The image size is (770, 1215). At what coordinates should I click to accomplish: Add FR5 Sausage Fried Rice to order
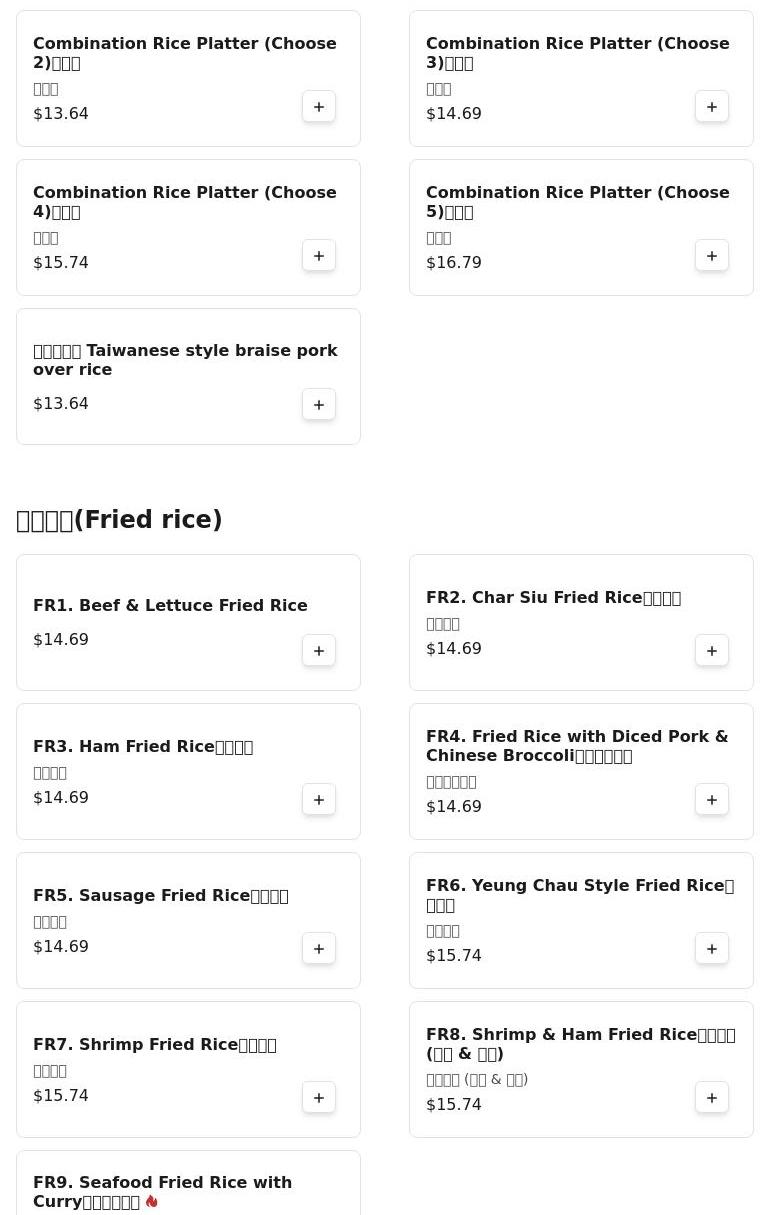point(319,949)
